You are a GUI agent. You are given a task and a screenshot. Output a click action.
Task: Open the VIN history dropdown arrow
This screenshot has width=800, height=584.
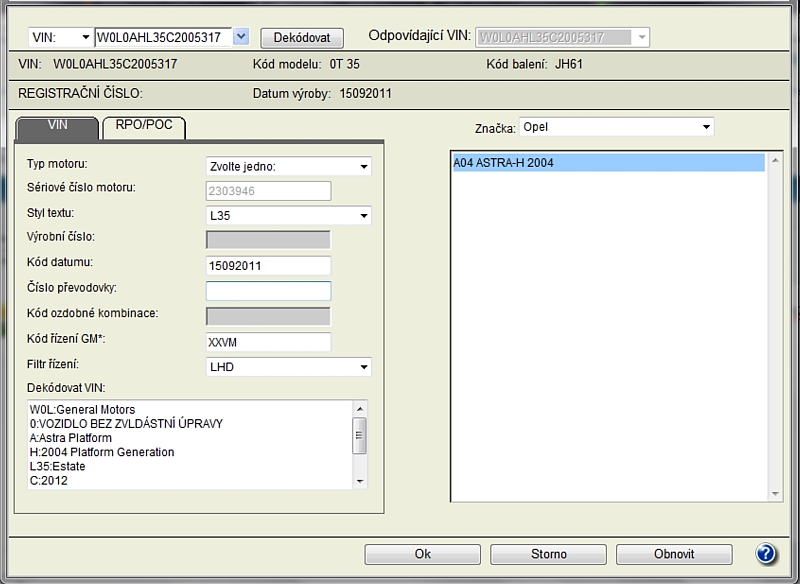[x=240, y=37]
